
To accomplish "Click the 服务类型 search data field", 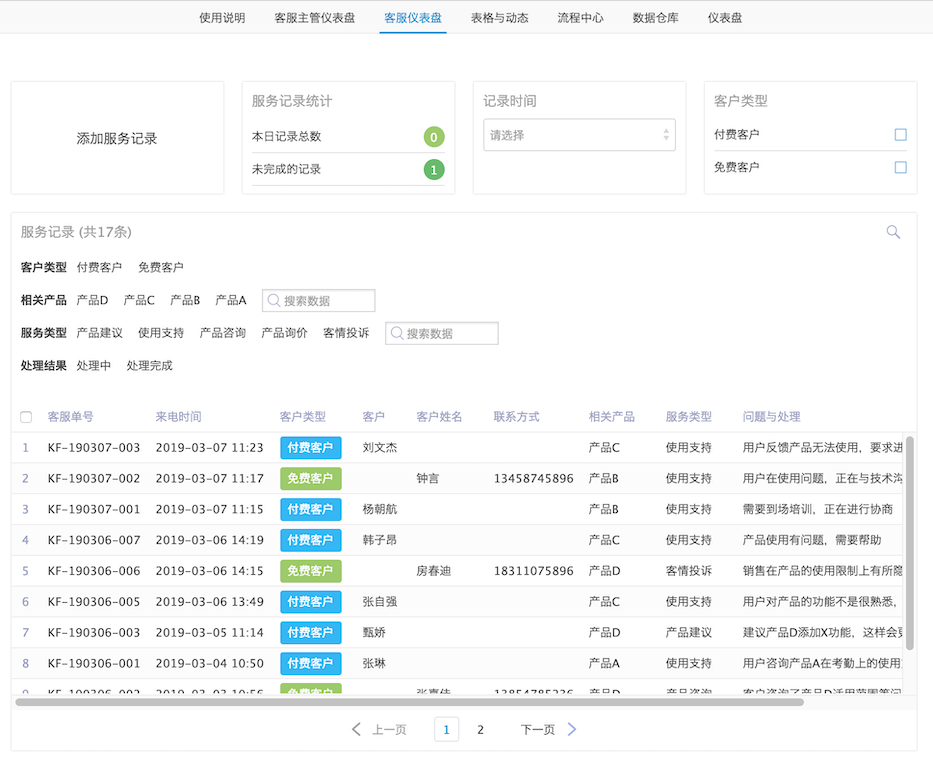I will pyautogui.click(x=442, y=333).
